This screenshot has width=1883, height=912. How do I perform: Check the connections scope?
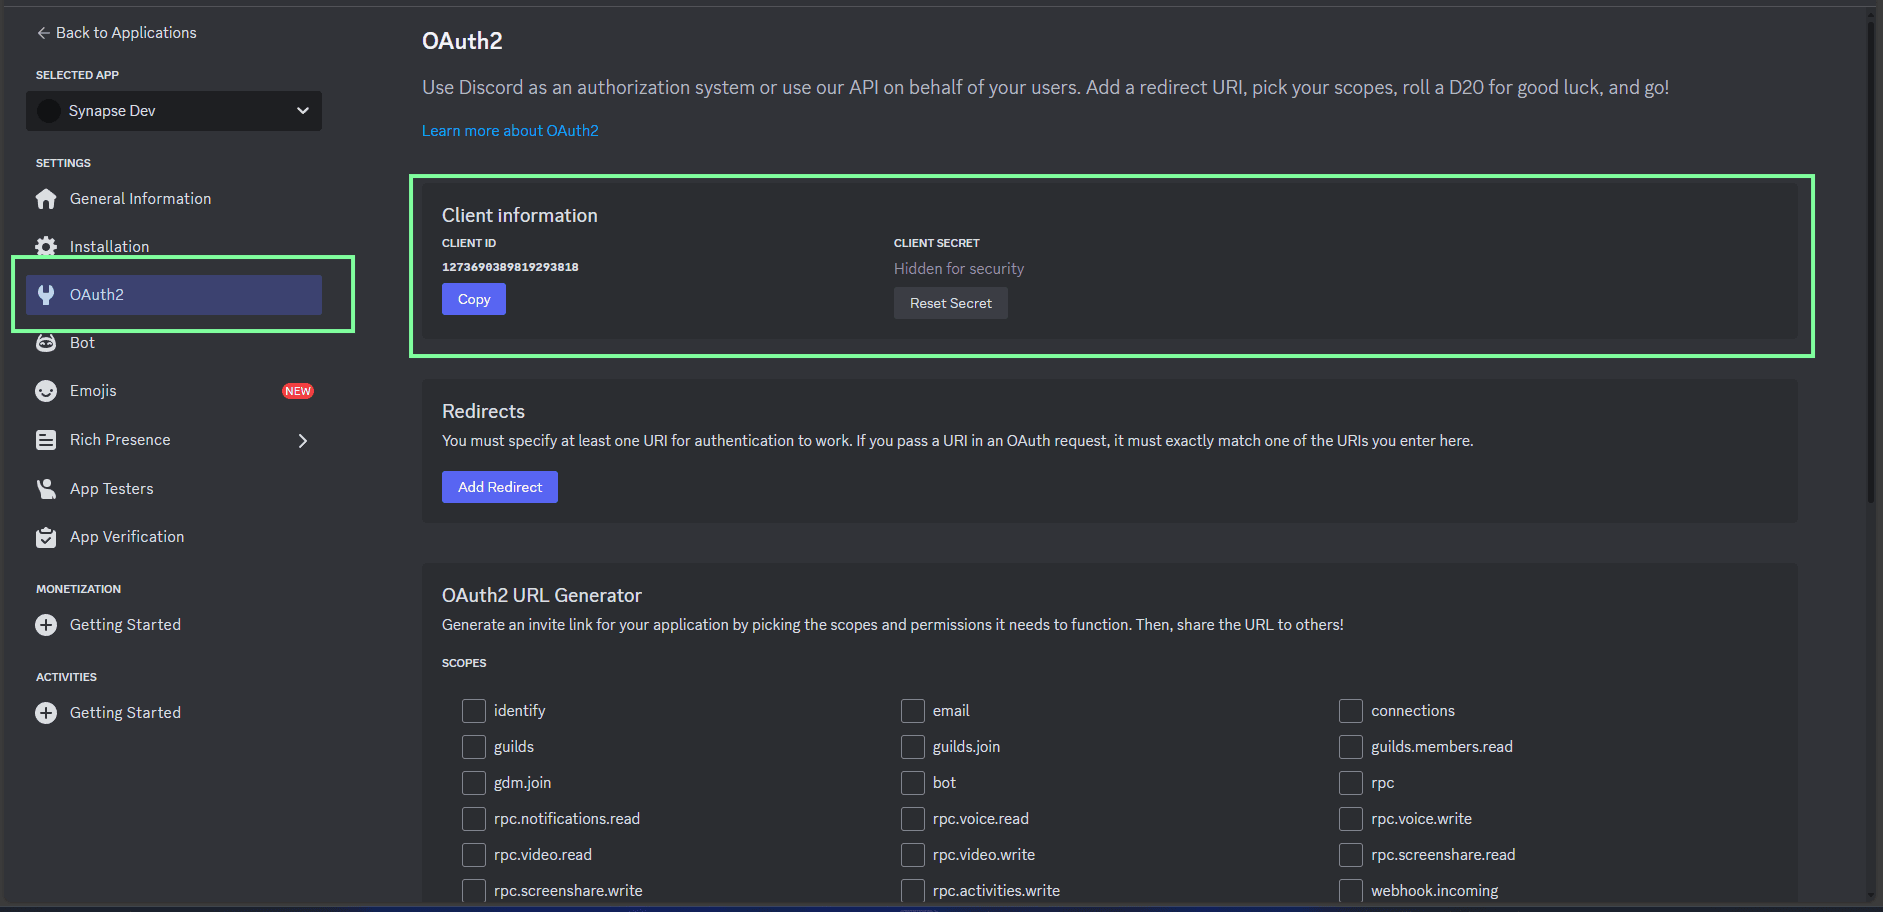tap(1351, 711)
